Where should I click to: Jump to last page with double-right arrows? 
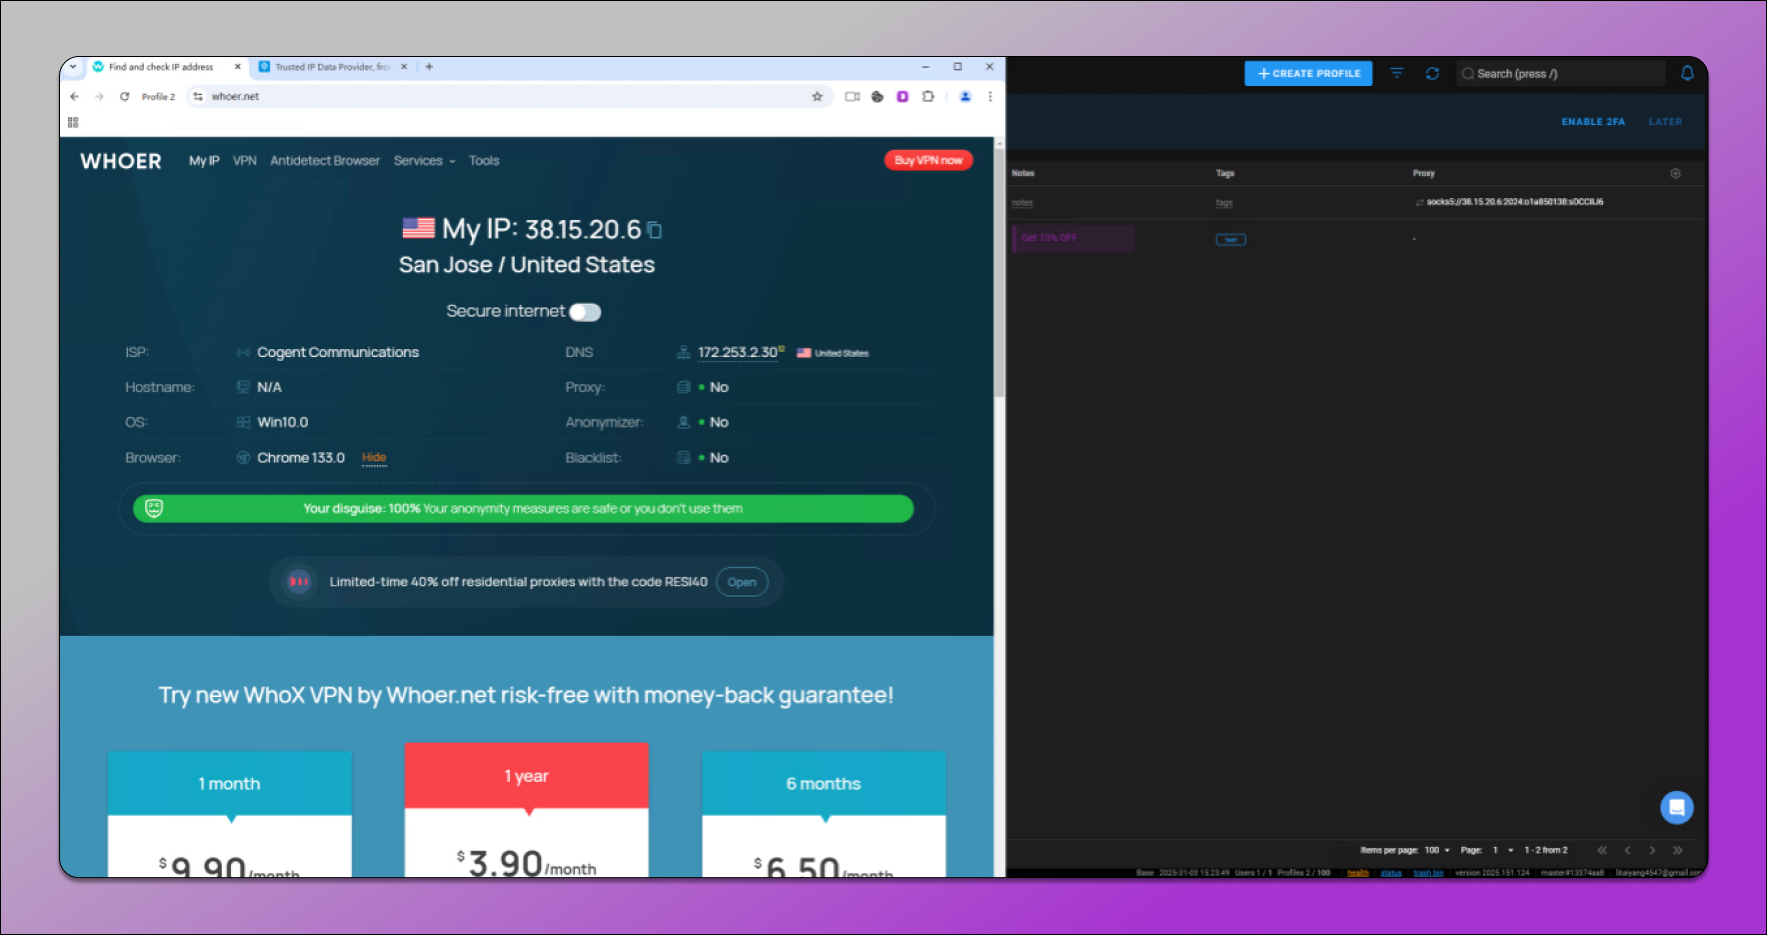[1678, 850]
